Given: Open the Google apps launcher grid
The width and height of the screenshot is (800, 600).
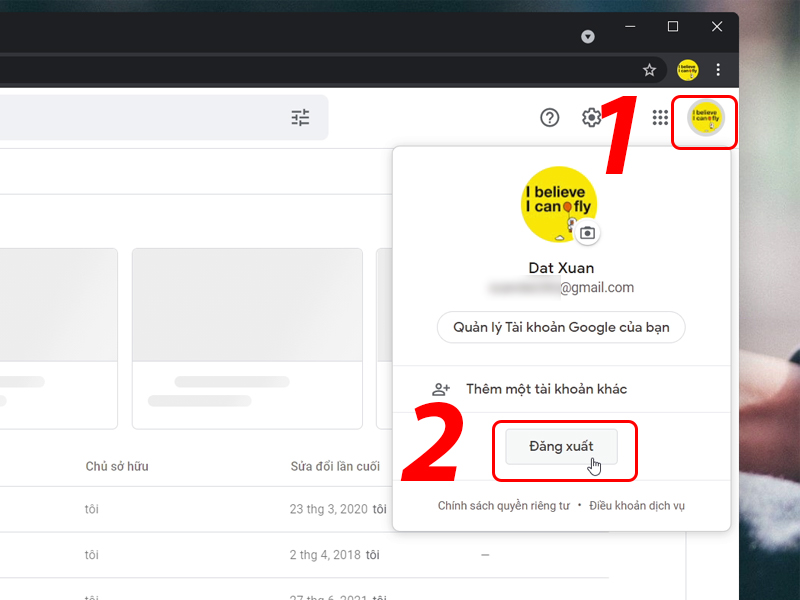Looking at the screenshot, I should 660,117.
